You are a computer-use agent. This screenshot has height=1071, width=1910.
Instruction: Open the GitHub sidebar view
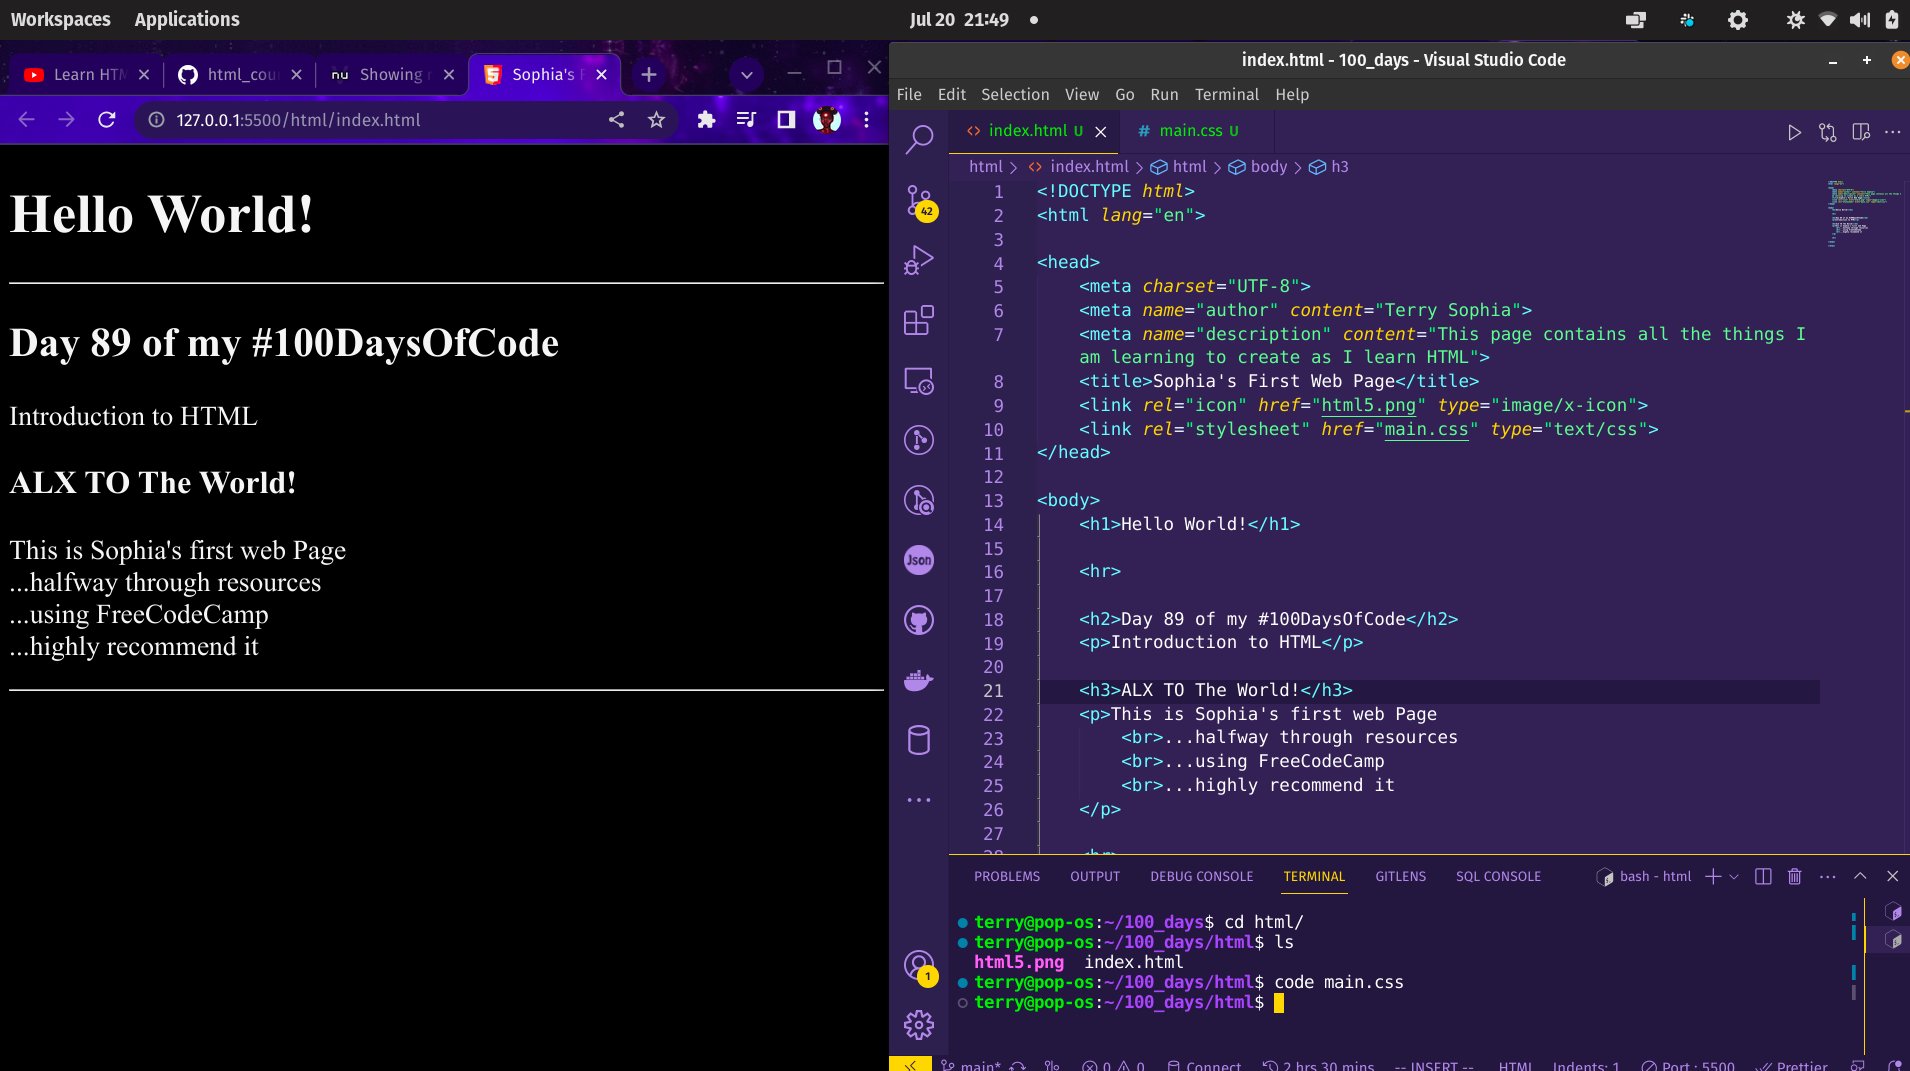click(919, 620)
